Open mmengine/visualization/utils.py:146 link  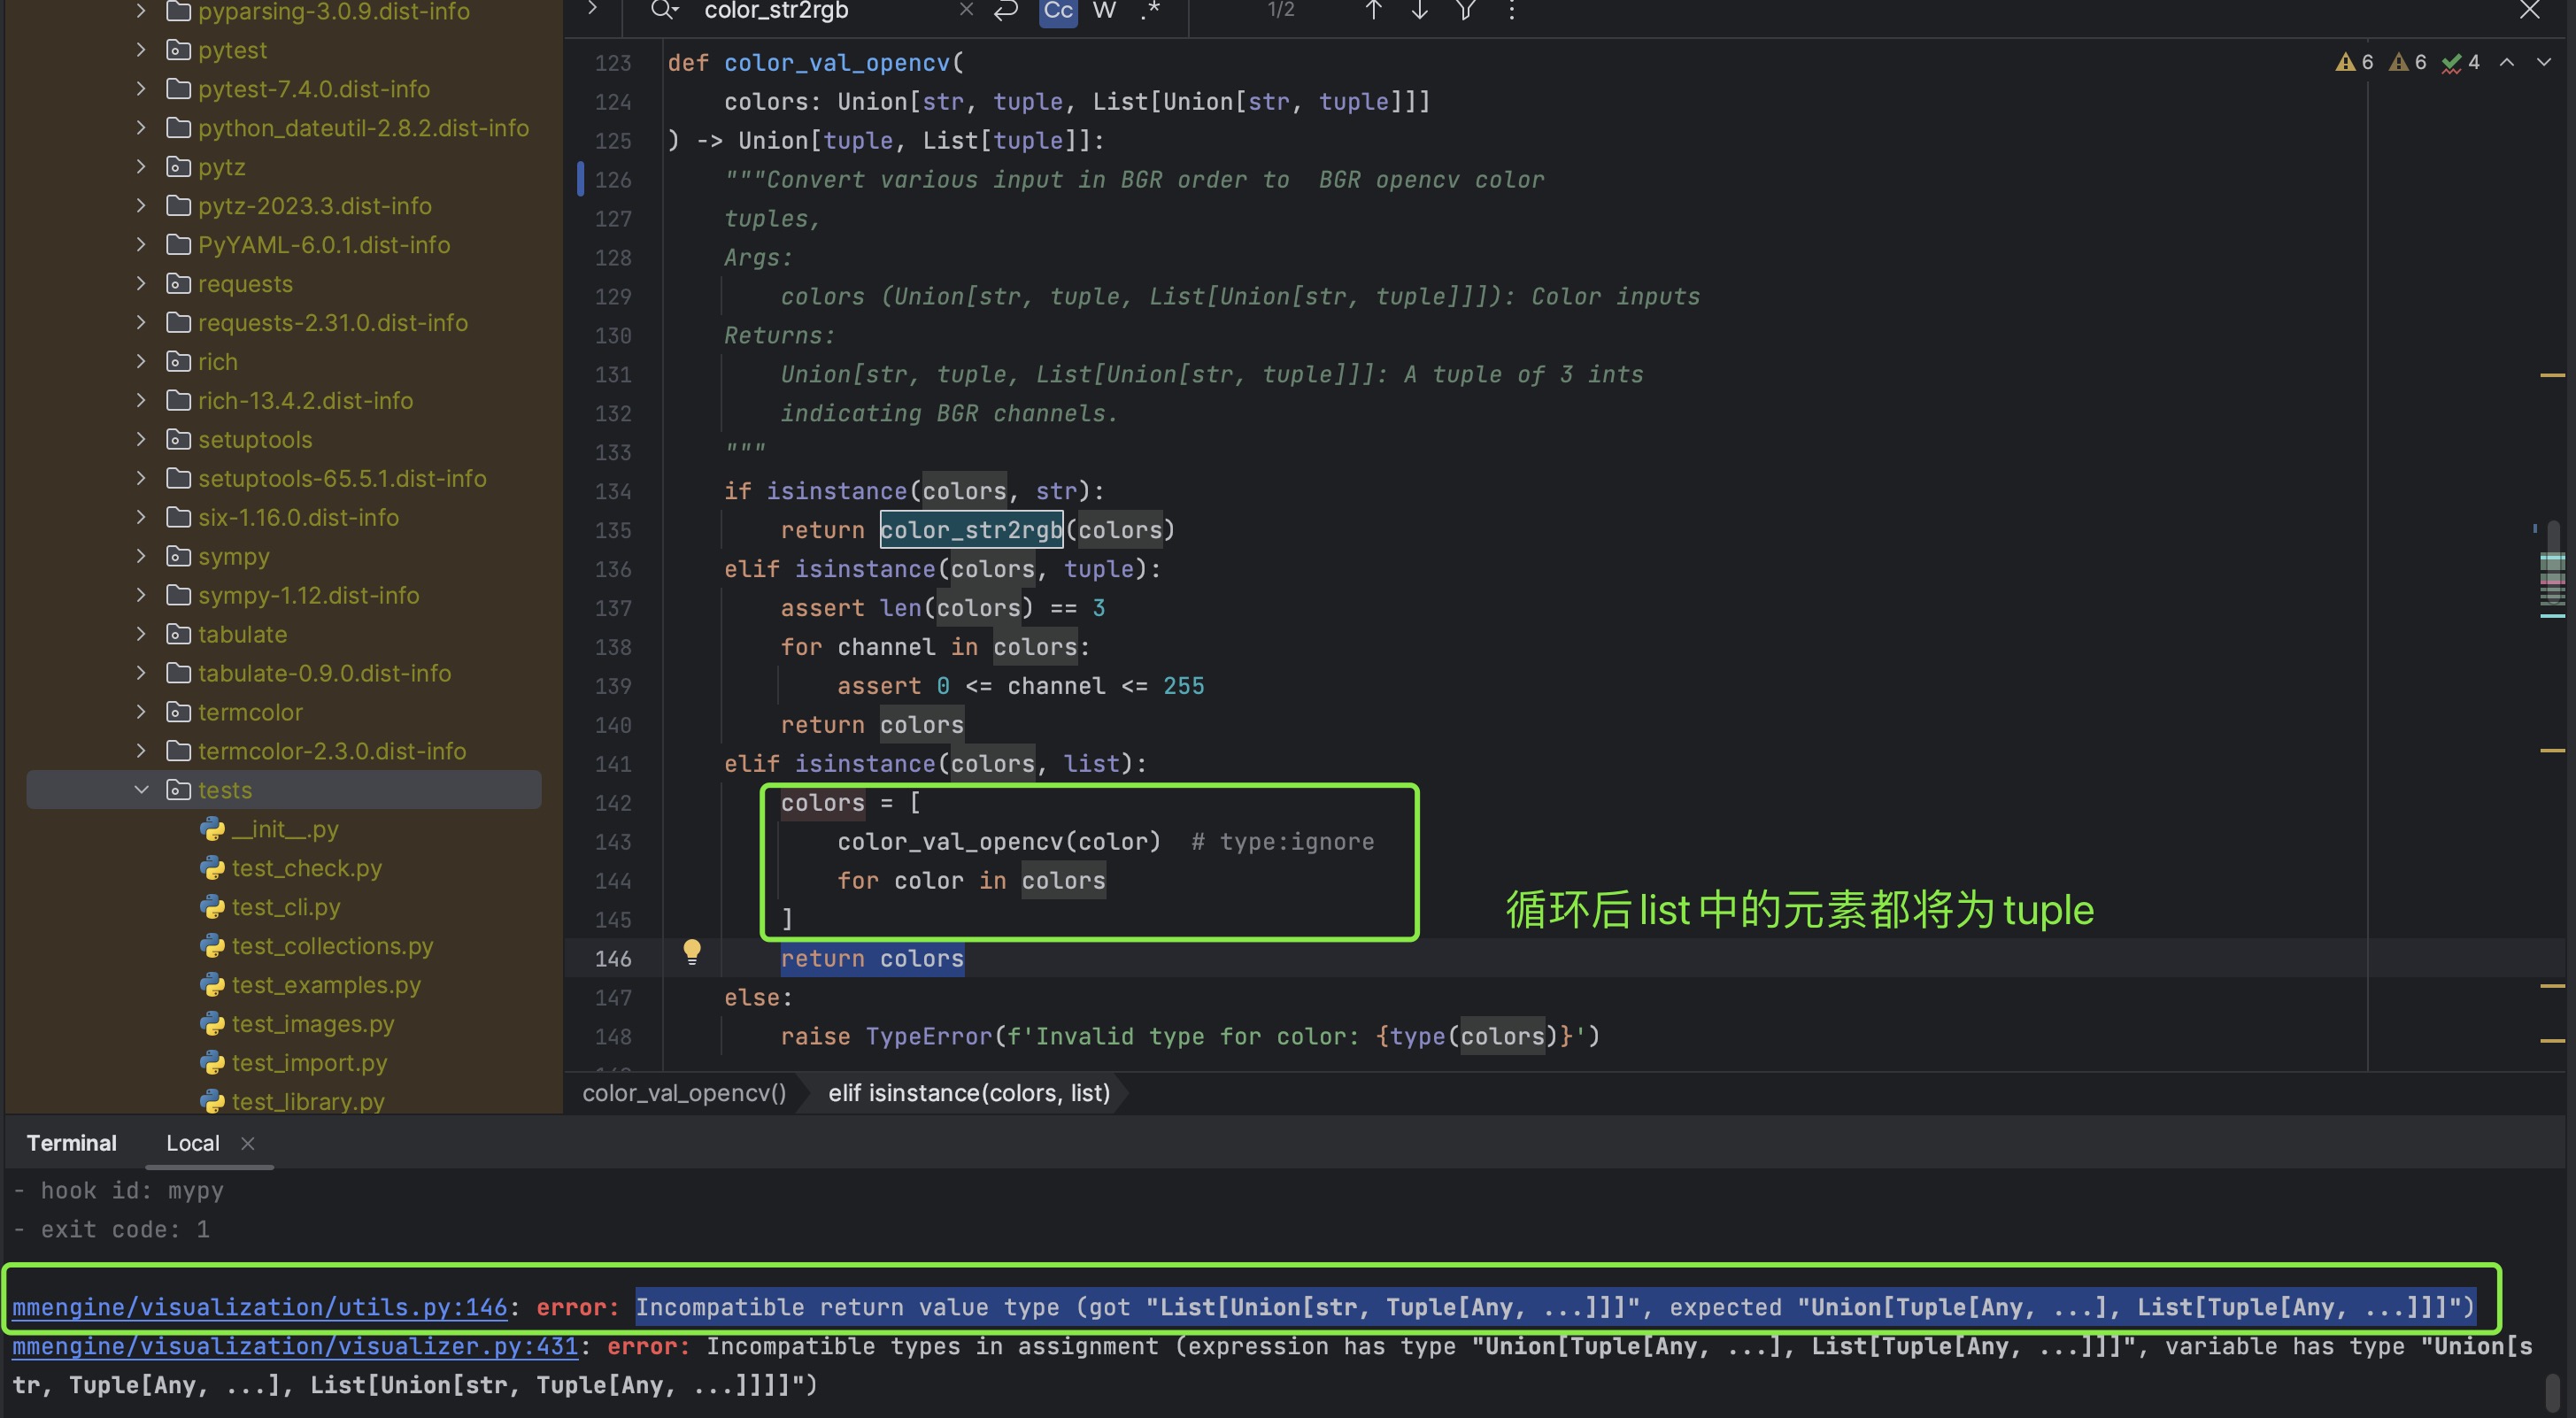[x=260, y=1307]
